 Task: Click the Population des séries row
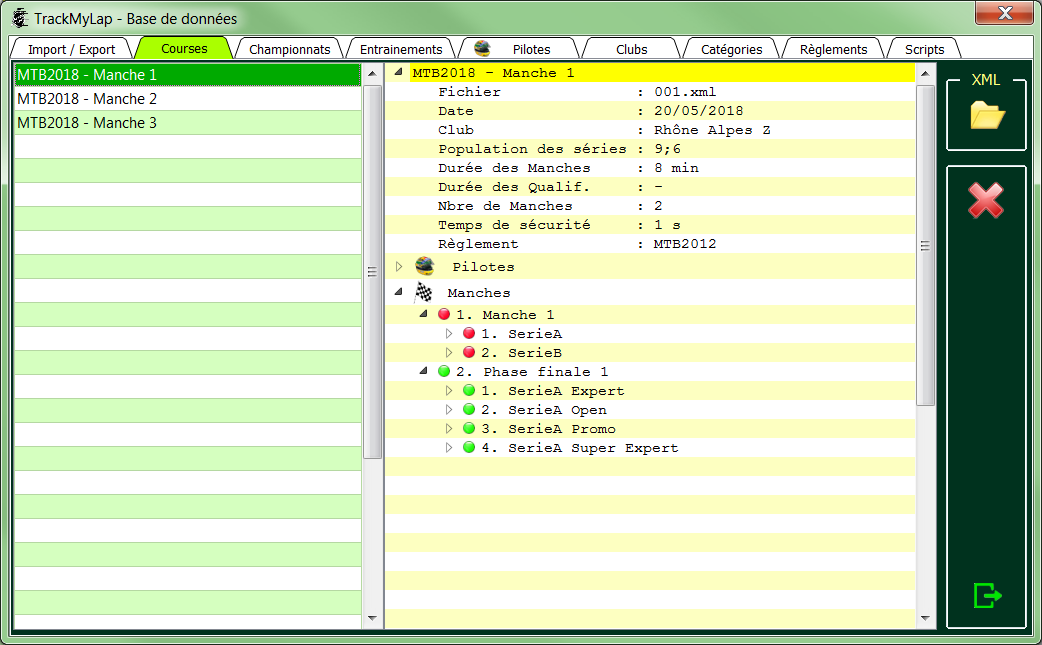coord(650,149)
